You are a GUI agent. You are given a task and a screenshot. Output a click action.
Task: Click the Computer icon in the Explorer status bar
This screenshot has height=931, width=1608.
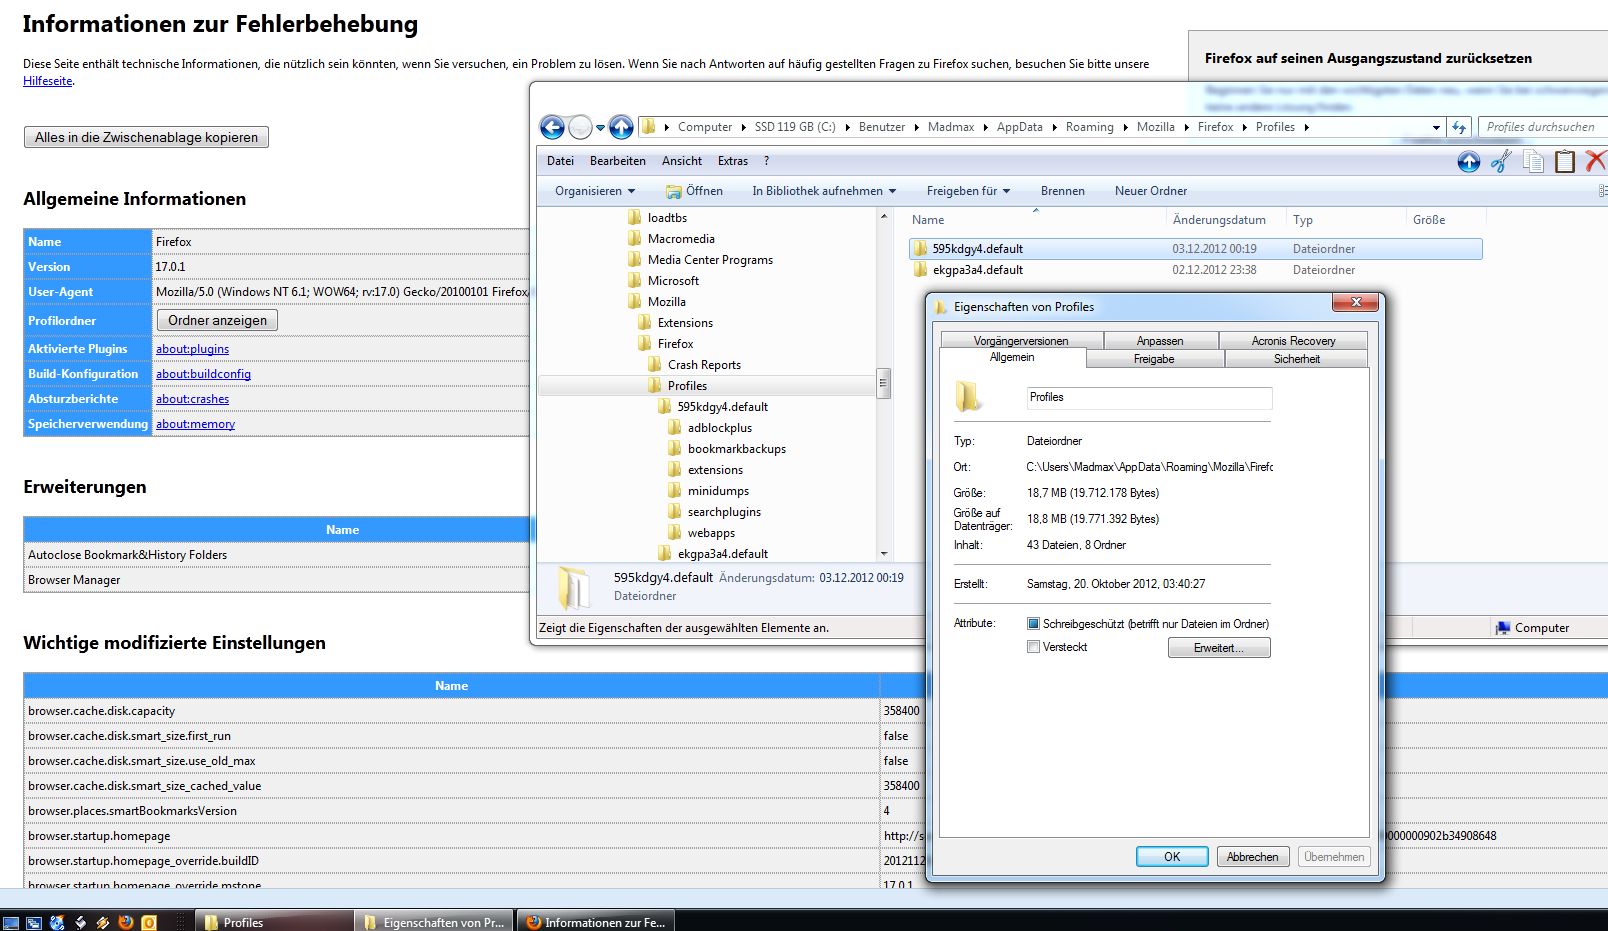(x=1502, y=628)
